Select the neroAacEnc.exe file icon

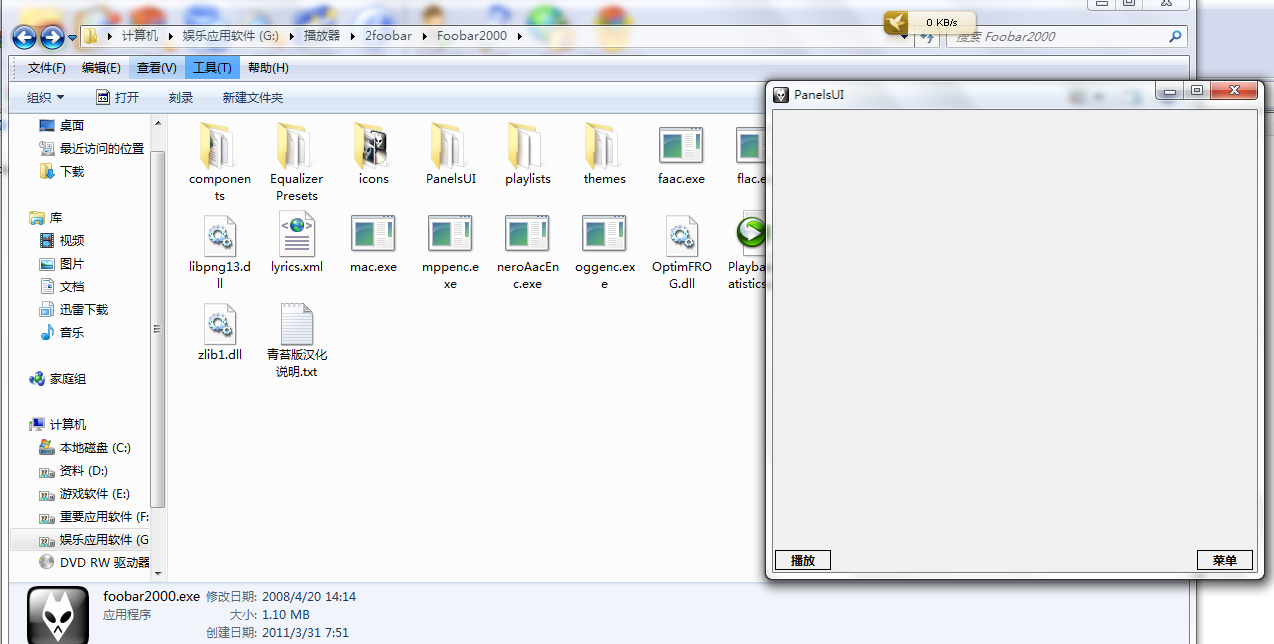coord(527,233)
